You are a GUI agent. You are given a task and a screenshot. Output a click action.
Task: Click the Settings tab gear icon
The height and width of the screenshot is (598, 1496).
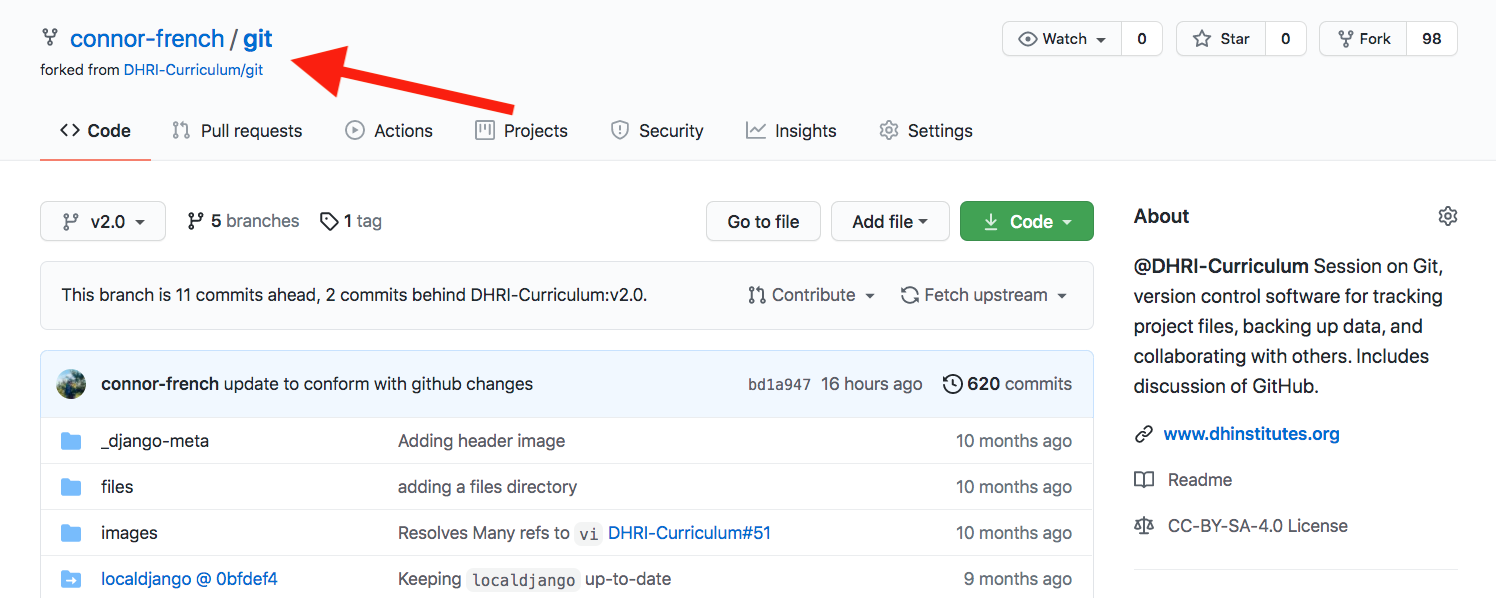coord(889,130)
